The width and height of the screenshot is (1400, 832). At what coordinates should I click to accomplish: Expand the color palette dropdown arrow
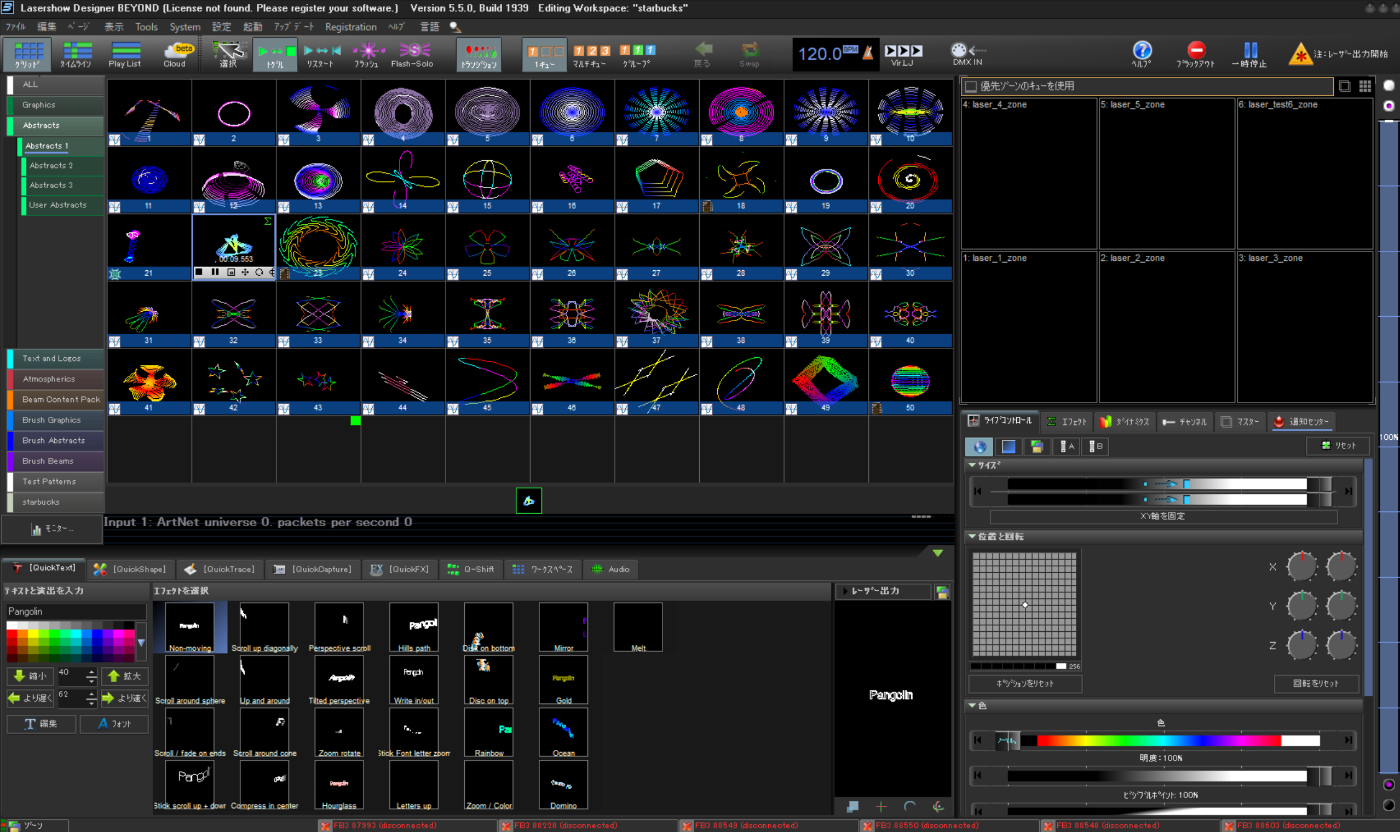141,642
